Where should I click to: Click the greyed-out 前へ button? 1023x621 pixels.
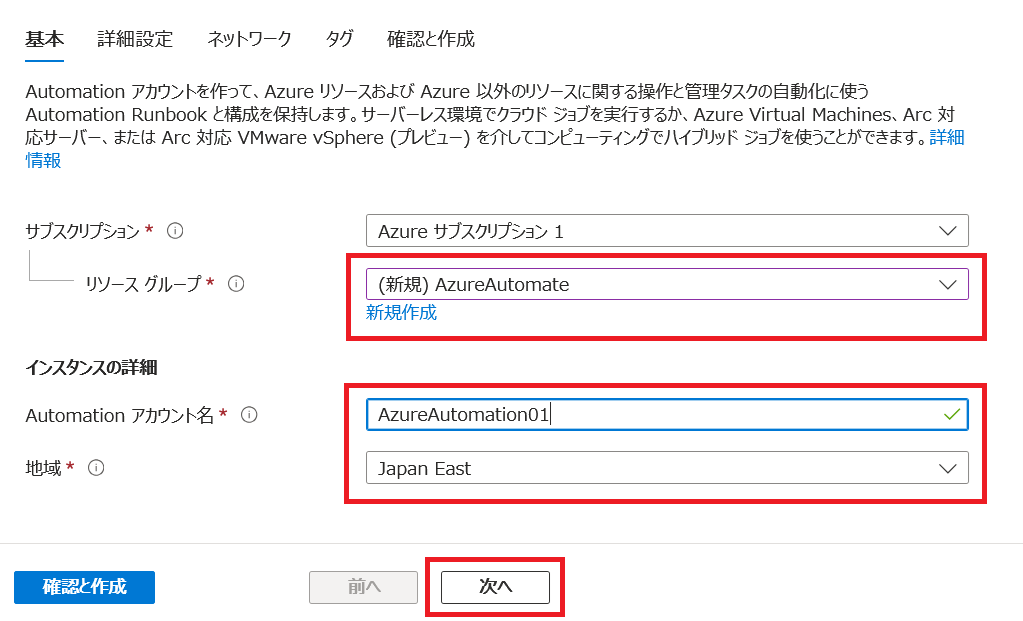pyautogui.click(x=364, y=587)
